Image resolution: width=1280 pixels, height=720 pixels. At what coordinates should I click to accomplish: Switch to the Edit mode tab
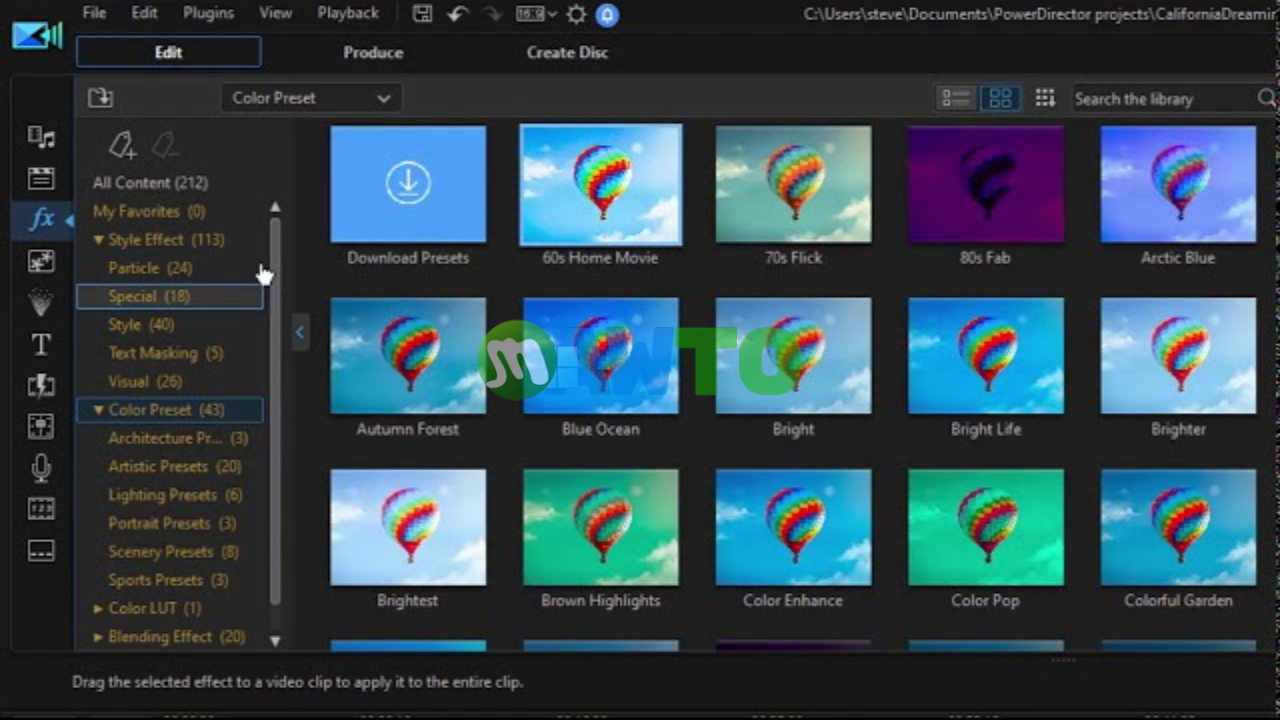click(x=168, y=52)
